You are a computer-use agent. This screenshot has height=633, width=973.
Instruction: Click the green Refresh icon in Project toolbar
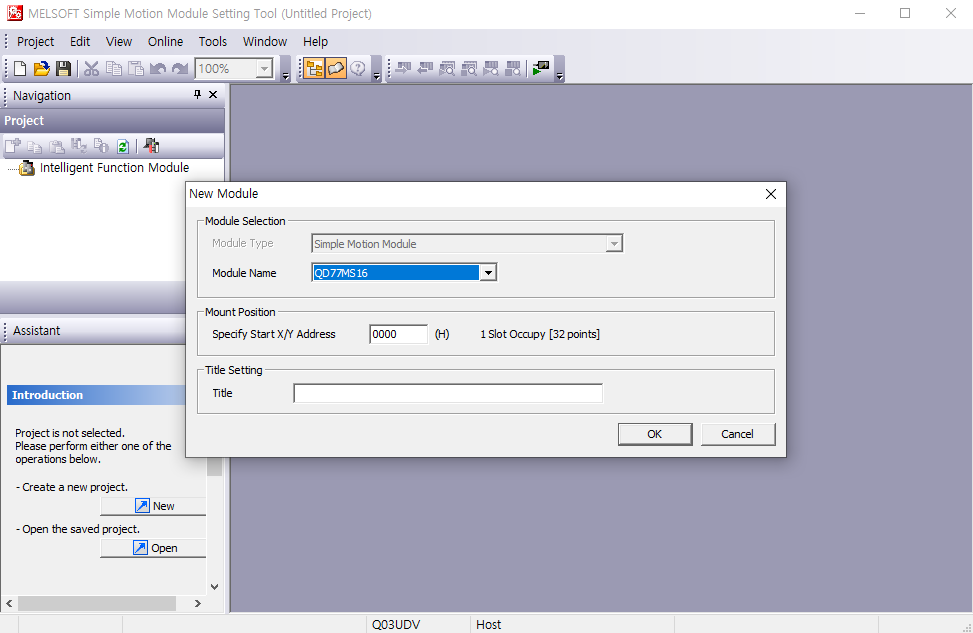(x=123, y=146)
